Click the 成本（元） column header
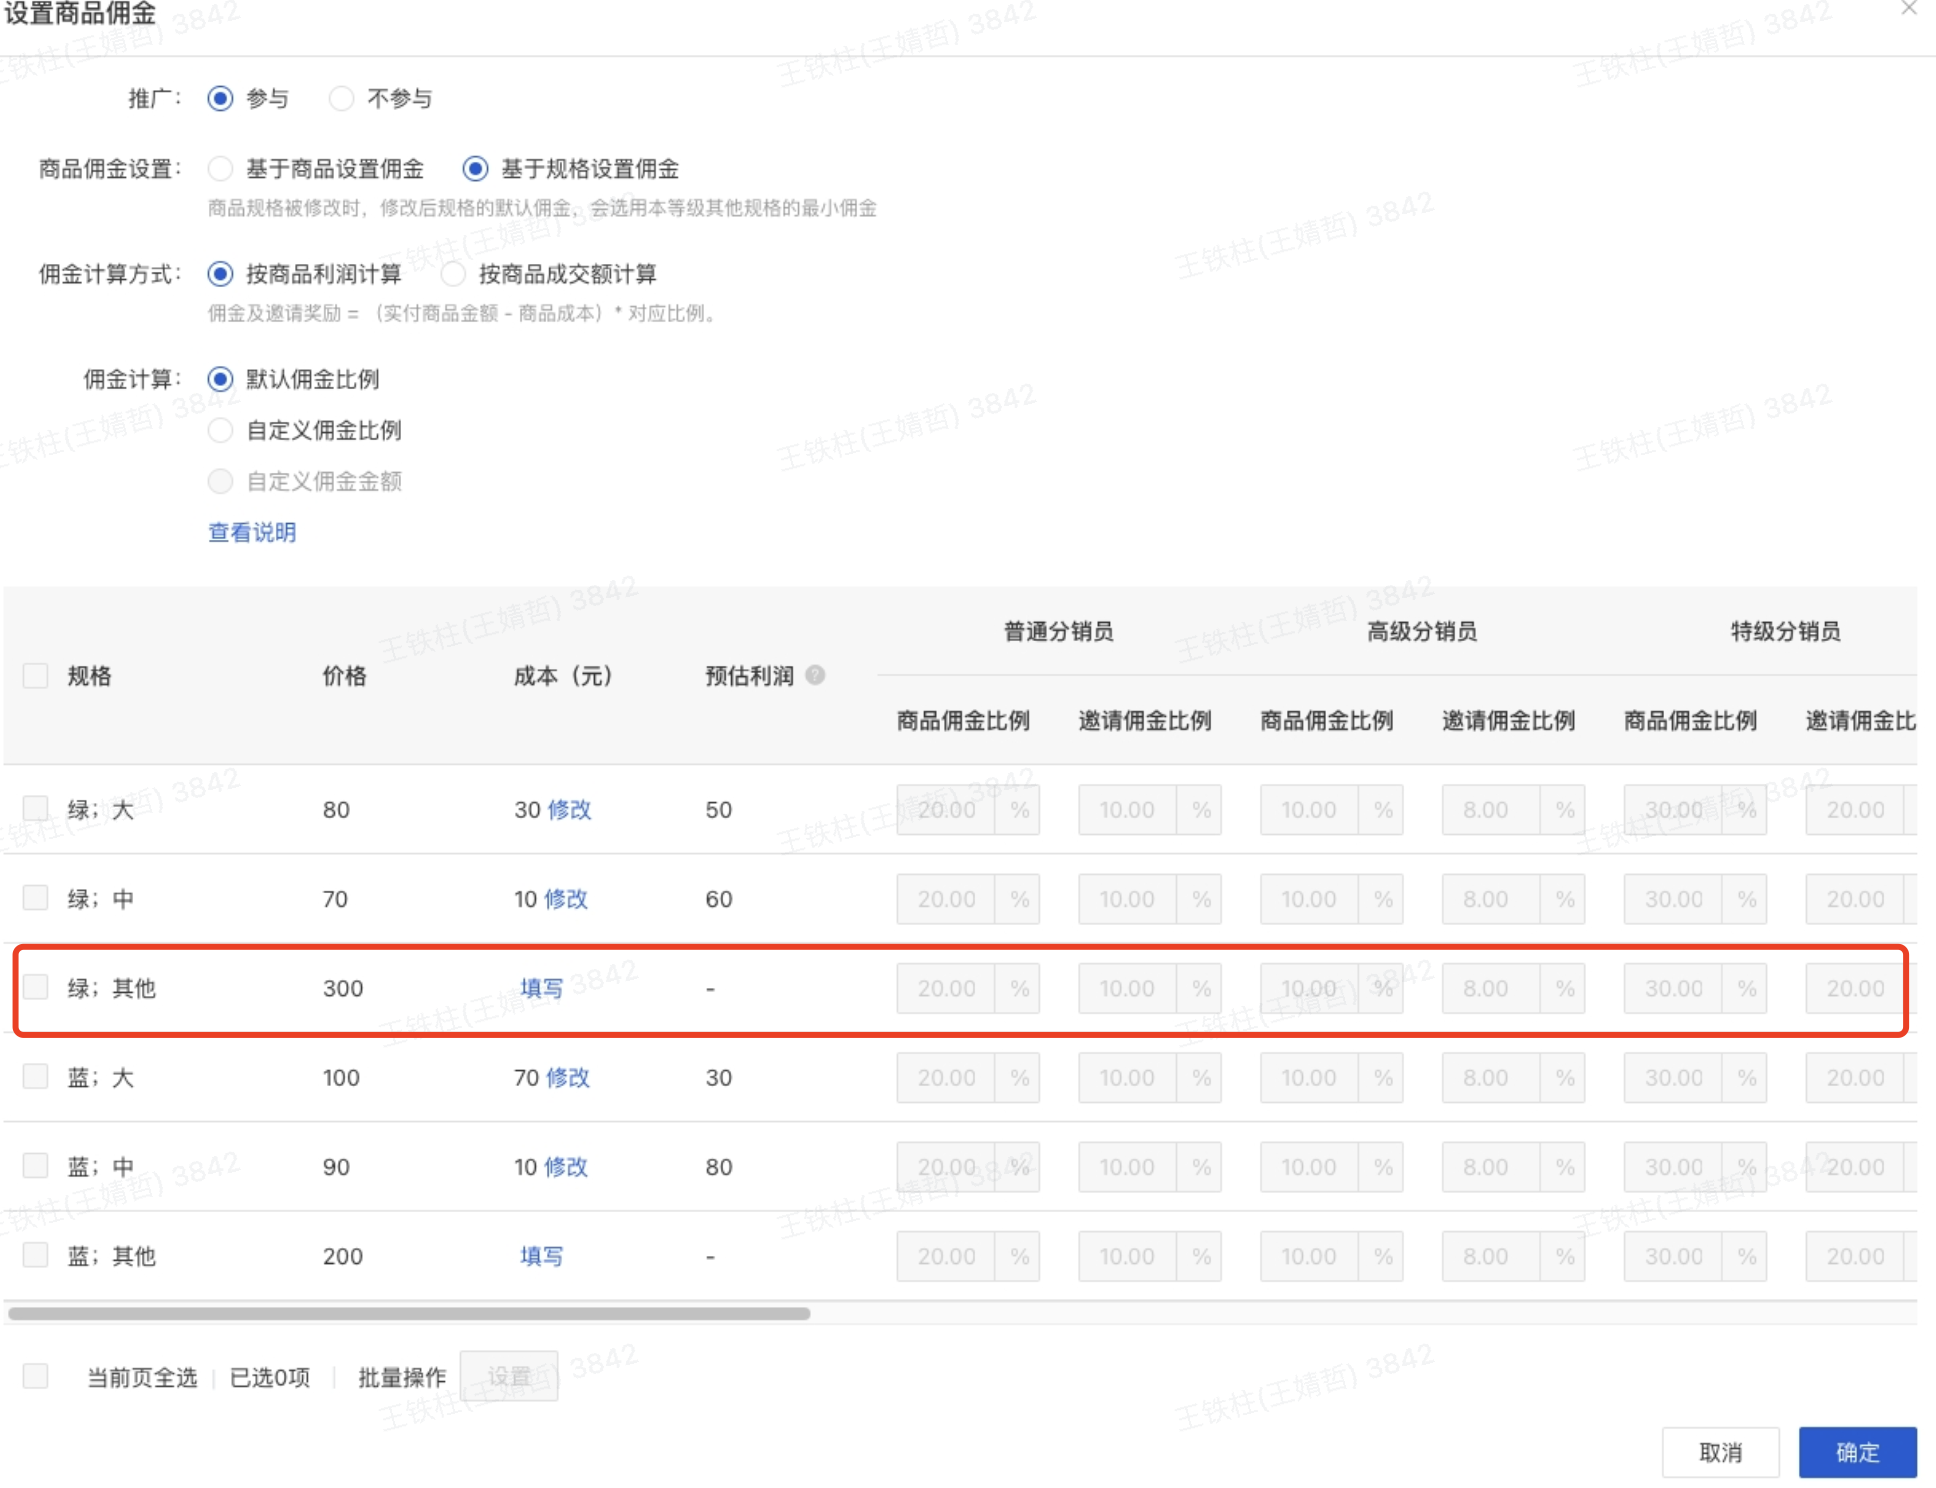 point(563,676)
